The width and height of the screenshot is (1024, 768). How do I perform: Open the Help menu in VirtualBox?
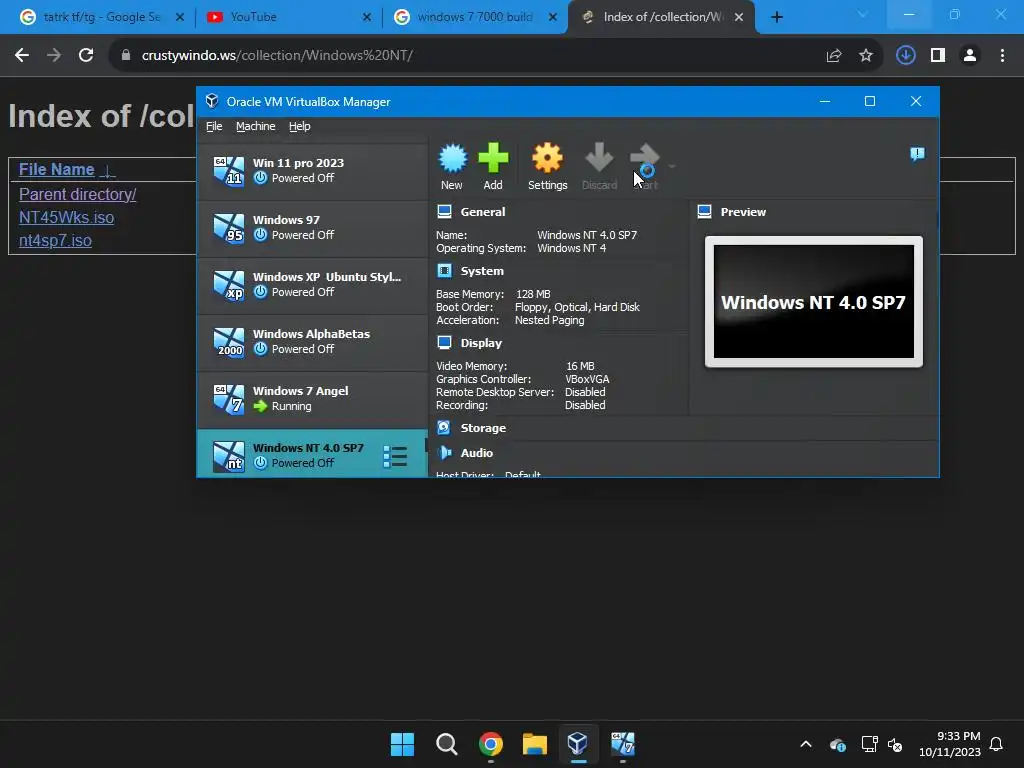pyautogui.click(x=300, y=126)
